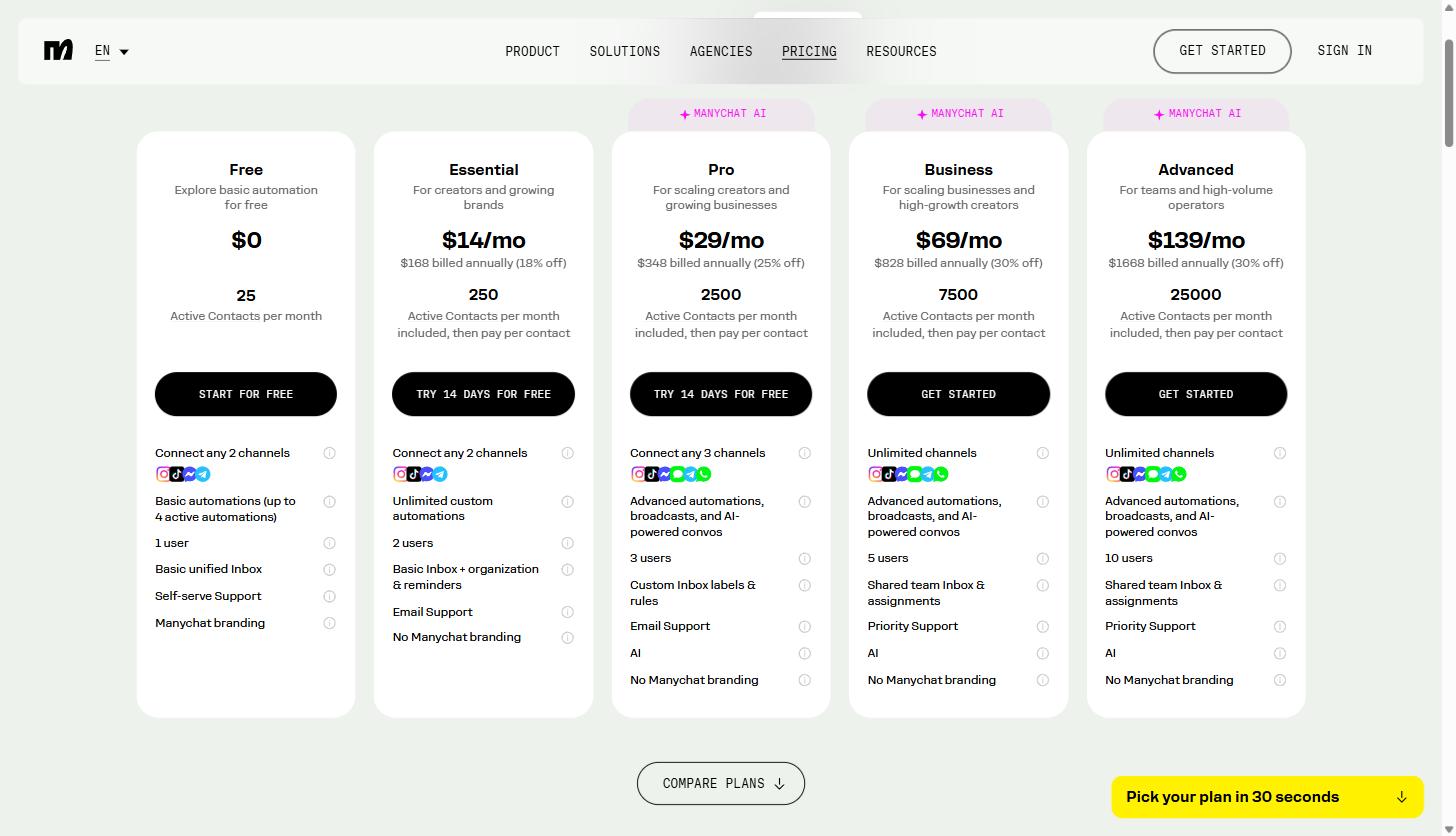Show details for Basic unified Inbox
The height and width of the screenshot is (836, 1456).
[329, 569]
